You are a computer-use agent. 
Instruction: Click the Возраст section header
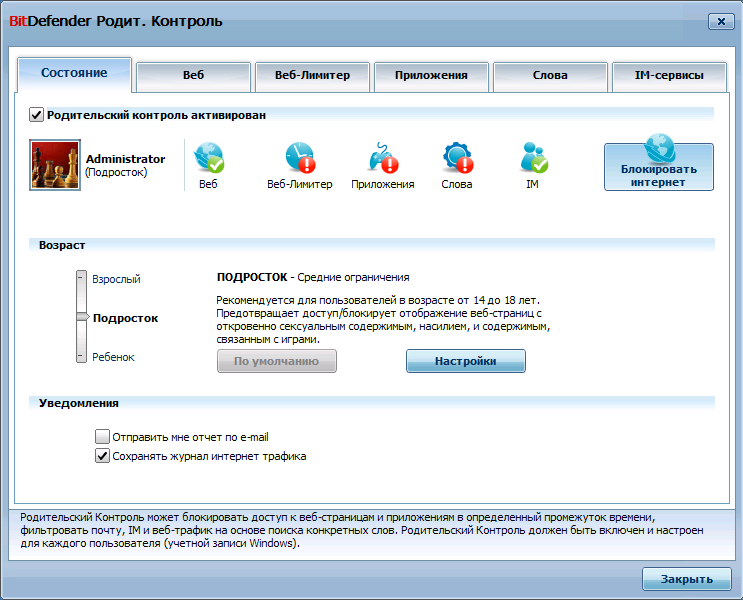click(x=62, y=245)
